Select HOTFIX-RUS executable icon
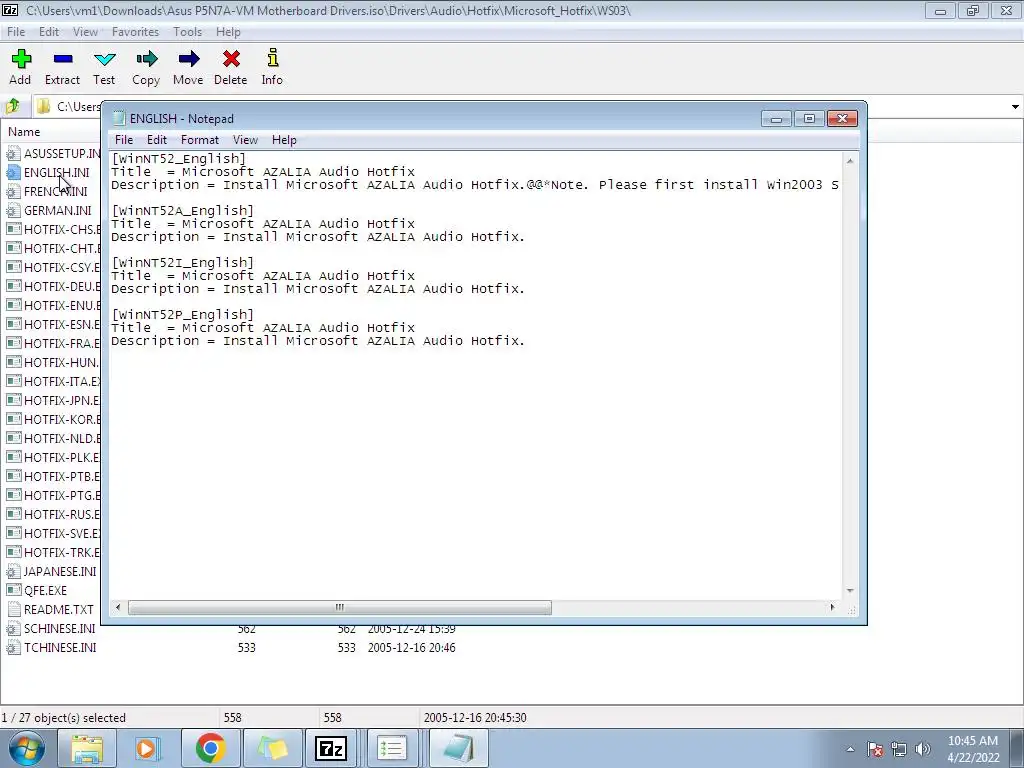 [x=13, y=514]
